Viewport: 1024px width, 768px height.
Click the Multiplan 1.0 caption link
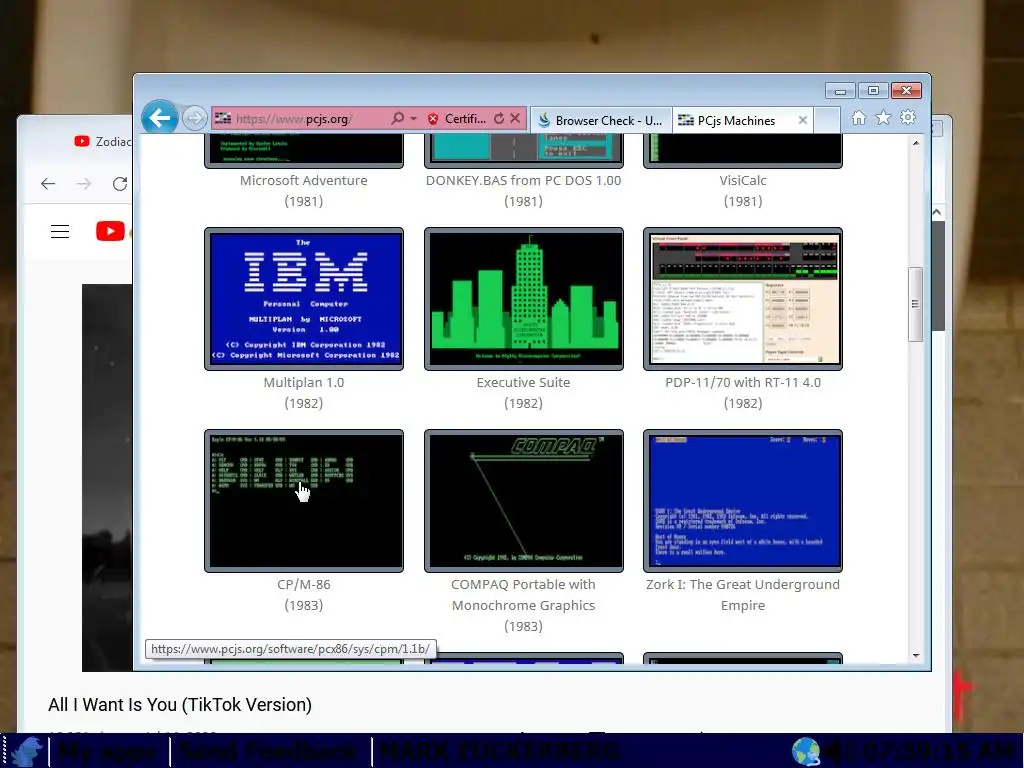point(304,383)
